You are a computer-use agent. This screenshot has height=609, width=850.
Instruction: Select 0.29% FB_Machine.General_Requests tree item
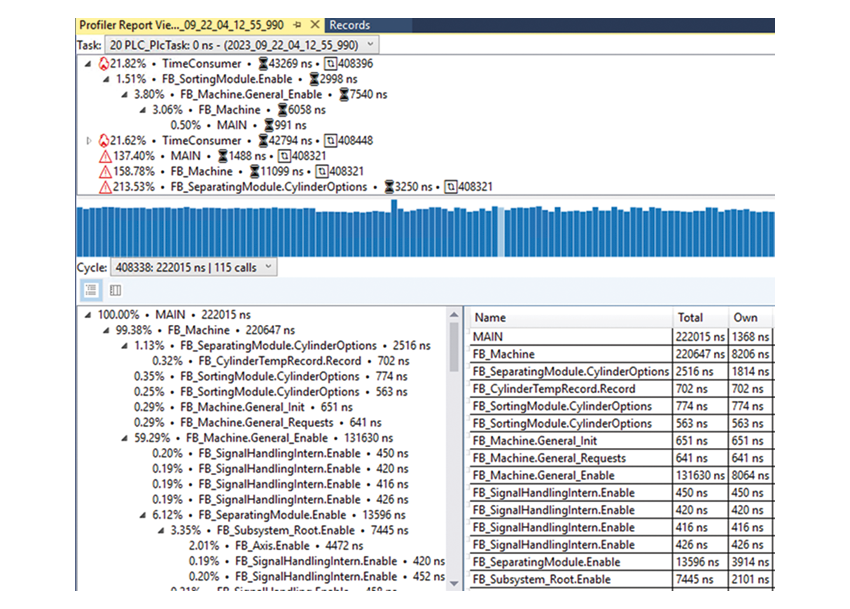[258, 422]
